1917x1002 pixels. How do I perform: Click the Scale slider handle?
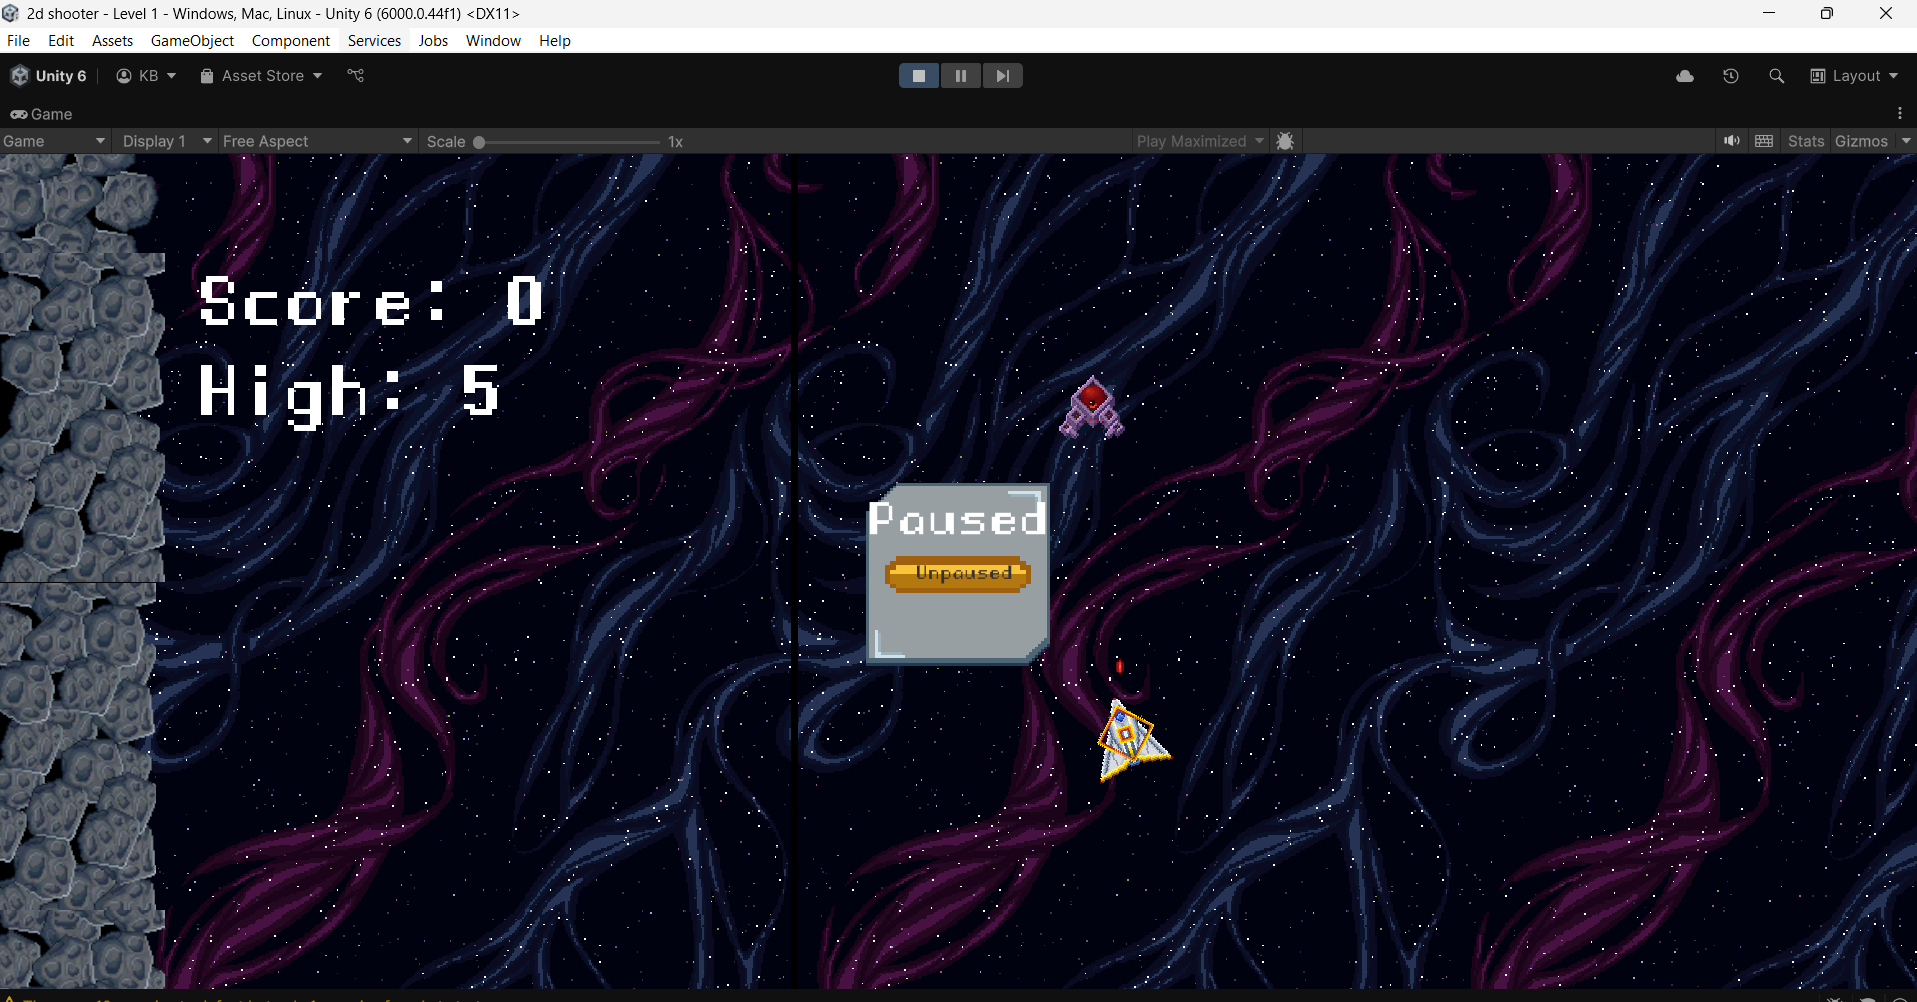click(x=479, y=142)
